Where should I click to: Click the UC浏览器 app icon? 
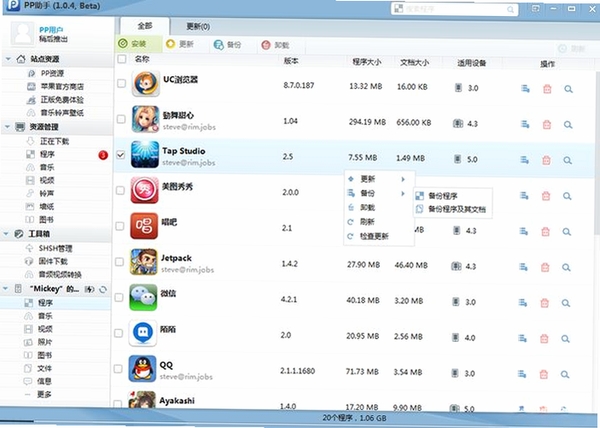[x=146, y=83]
